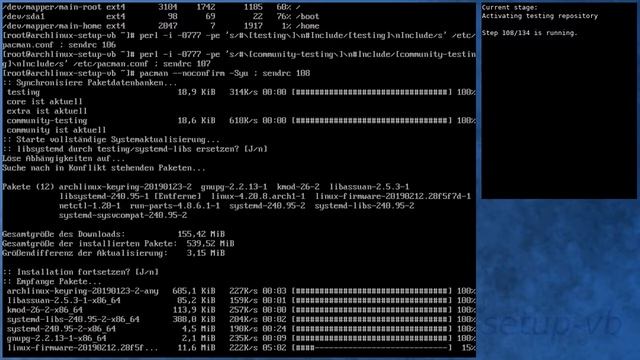
Task: Click 'kmod-26-2-x86_64' download row name
Action: point(44,310)
